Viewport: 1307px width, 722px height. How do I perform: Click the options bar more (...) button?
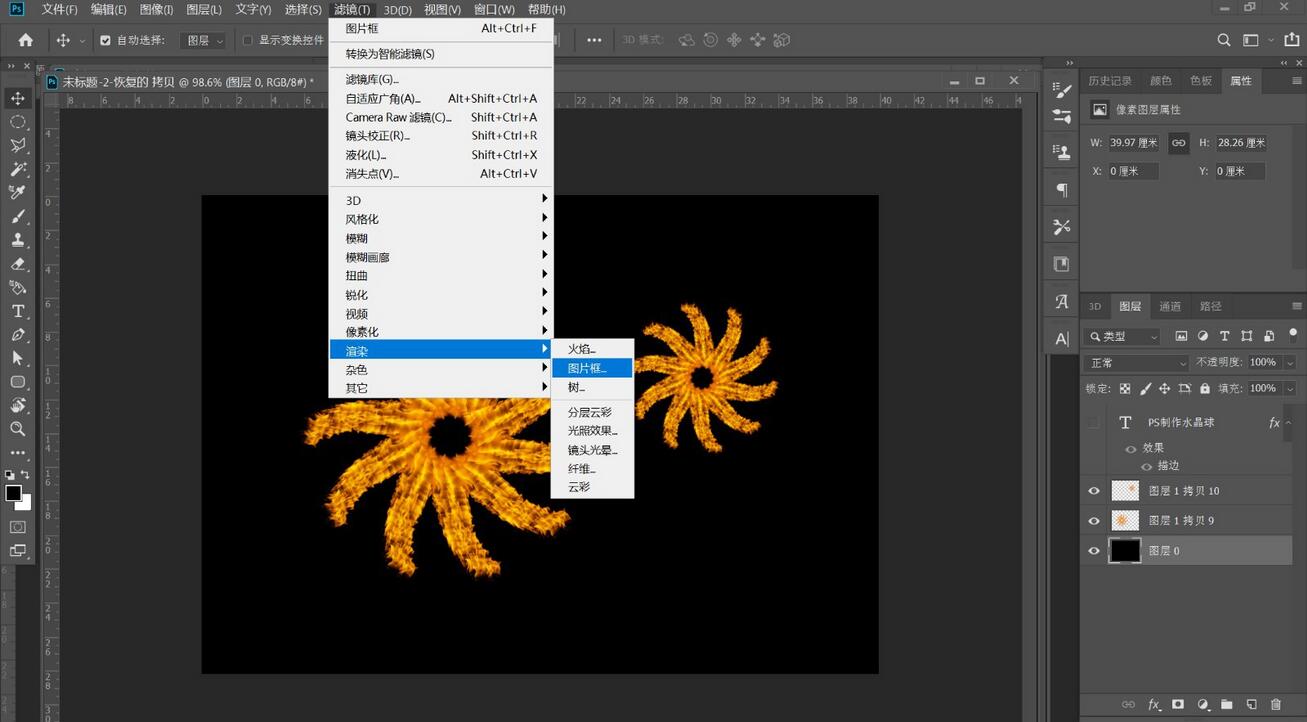tap(594, 41)
